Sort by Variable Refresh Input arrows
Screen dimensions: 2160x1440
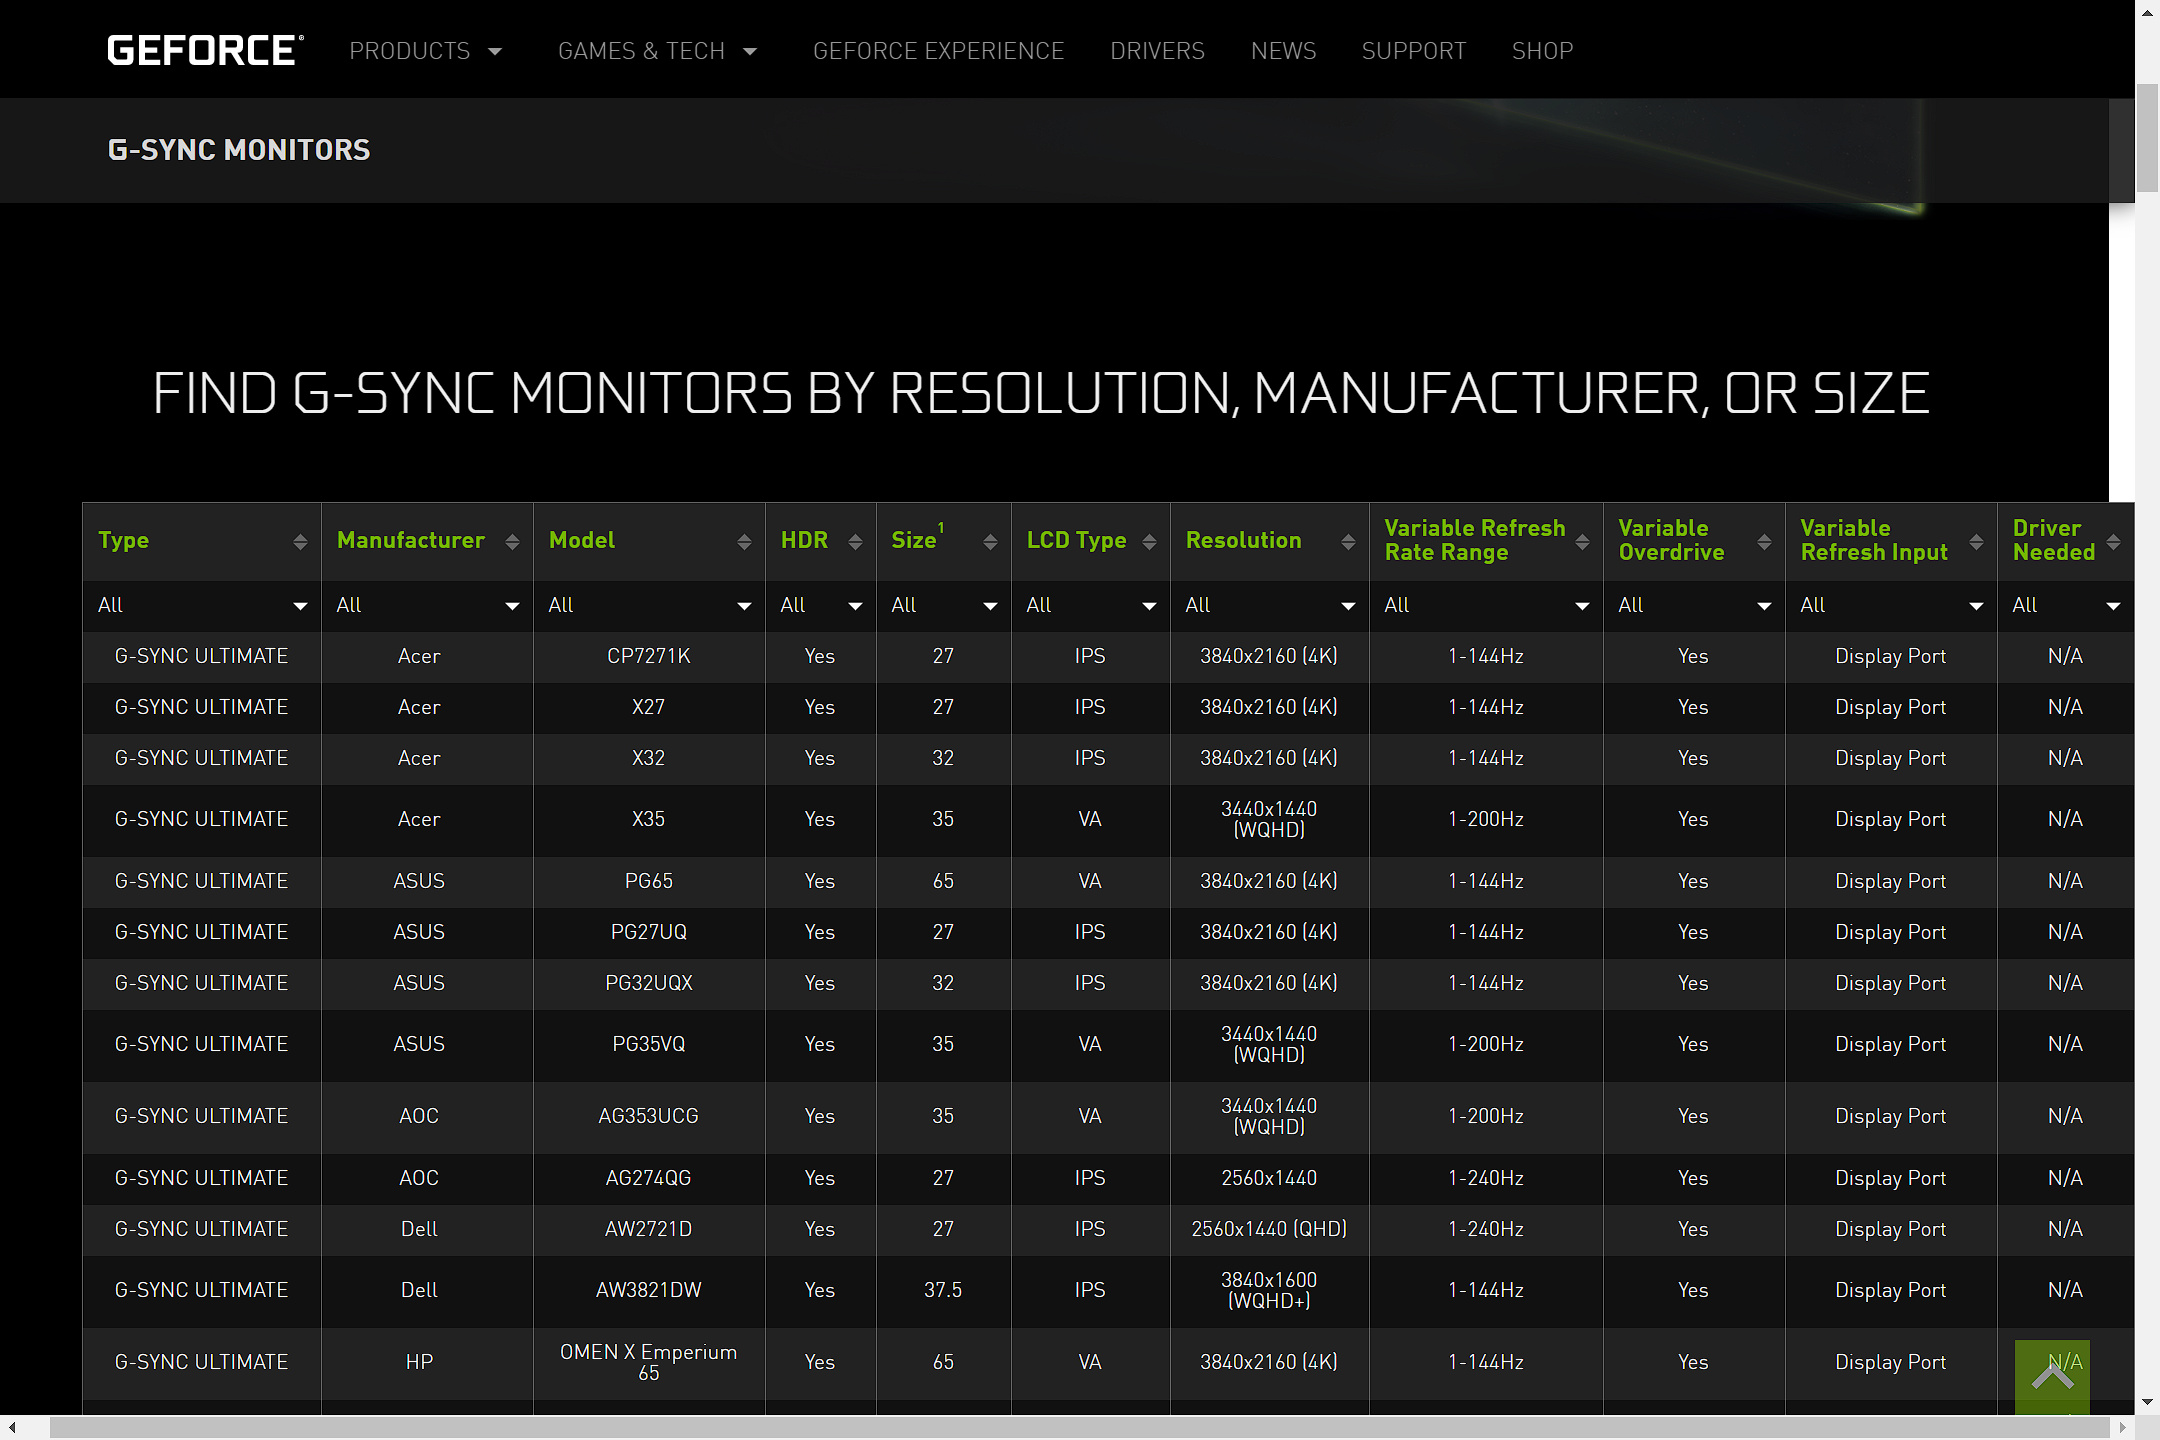1976,541
